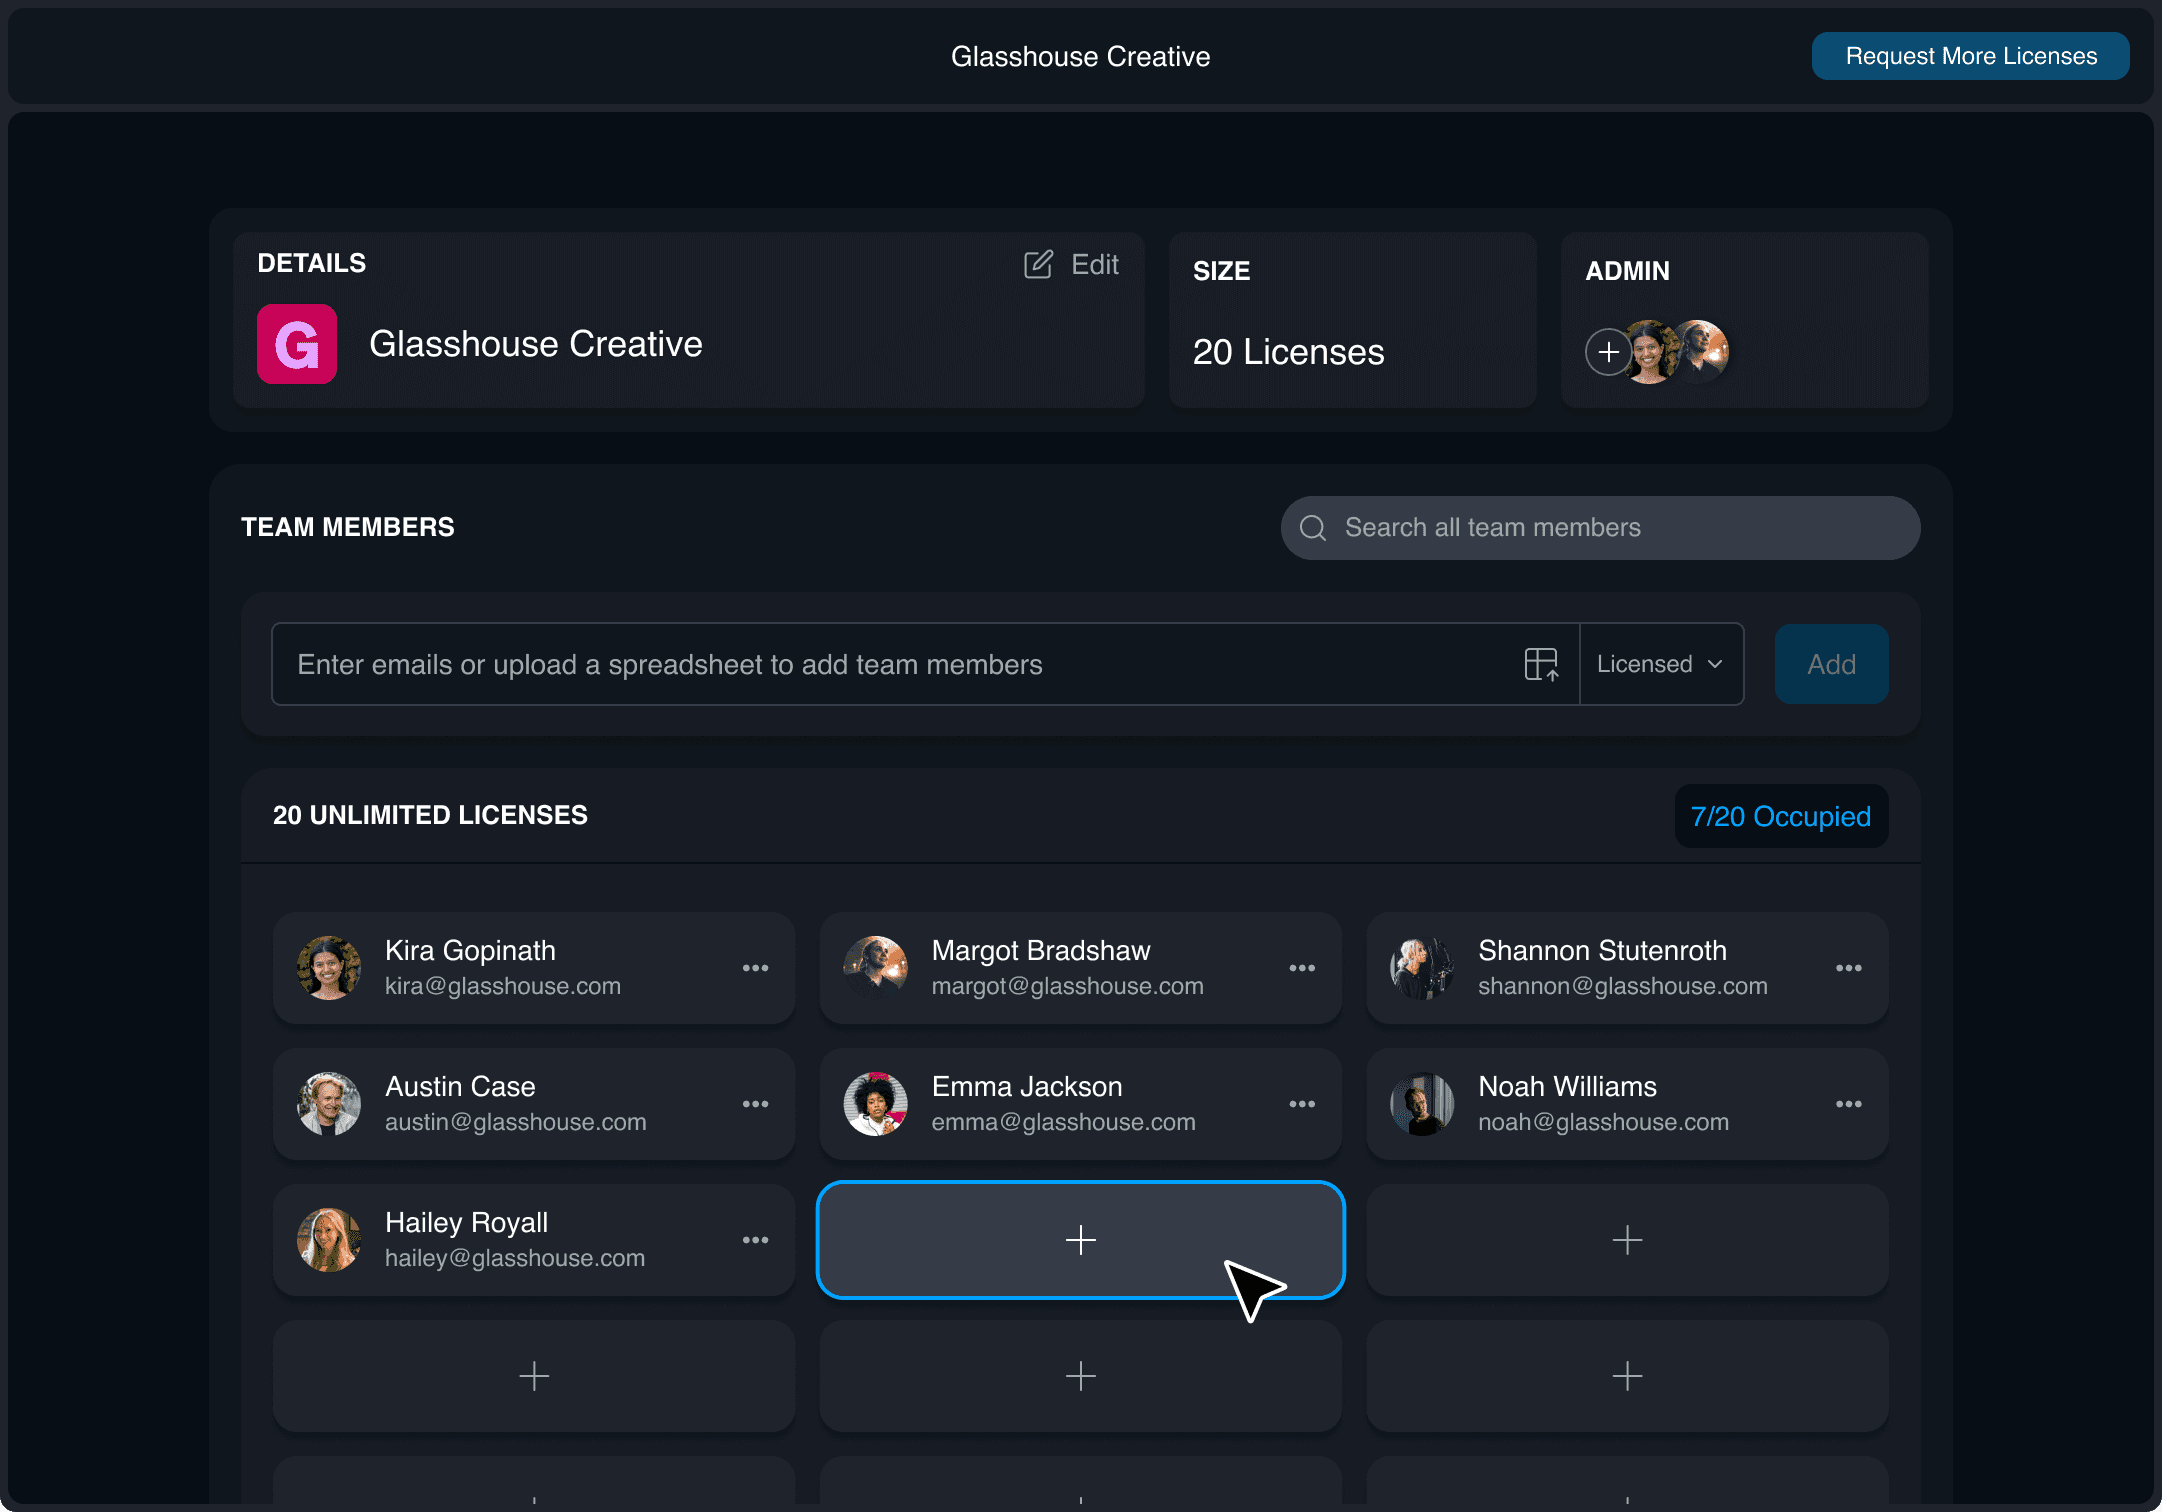Focus the Search all team members field
The width and height of the screenshot is (2162, 1512).
point(1600,528)
